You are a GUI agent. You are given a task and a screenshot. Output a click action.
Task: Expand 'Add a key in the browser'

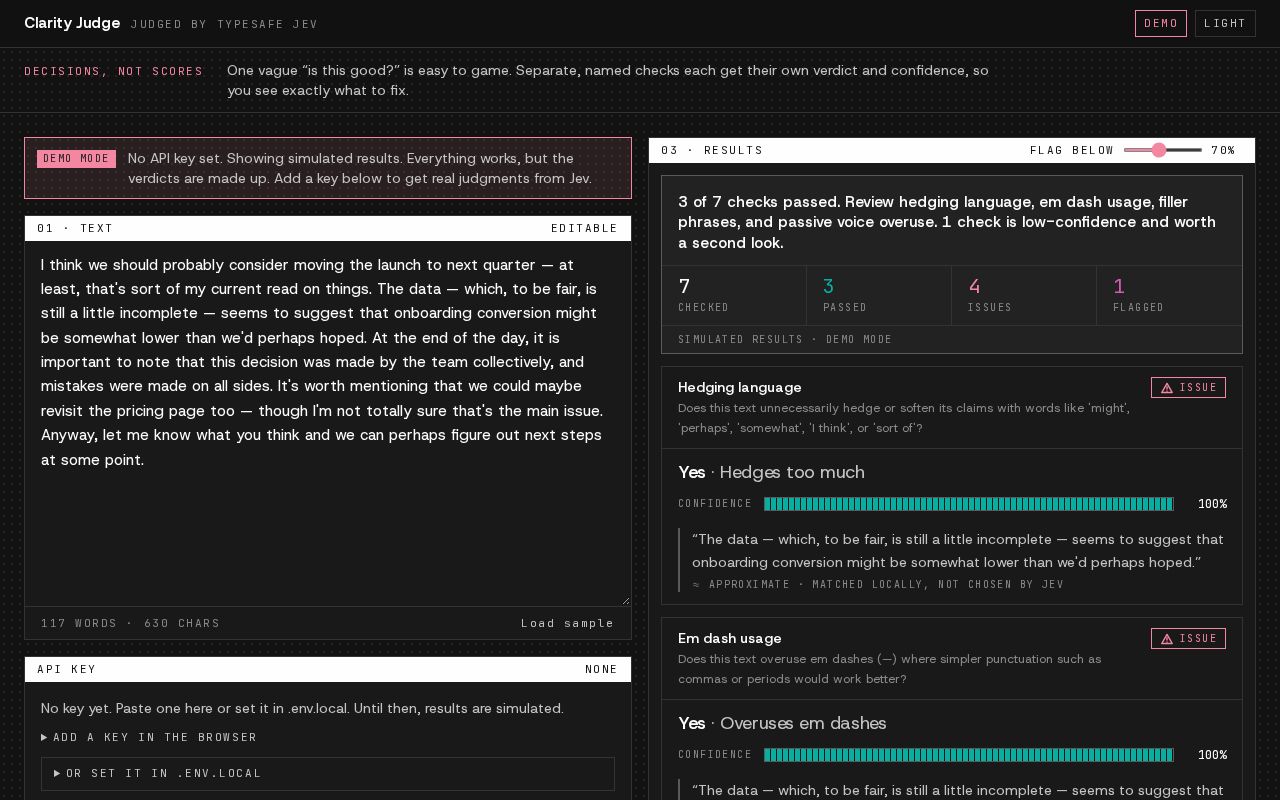tap(149, 737)
